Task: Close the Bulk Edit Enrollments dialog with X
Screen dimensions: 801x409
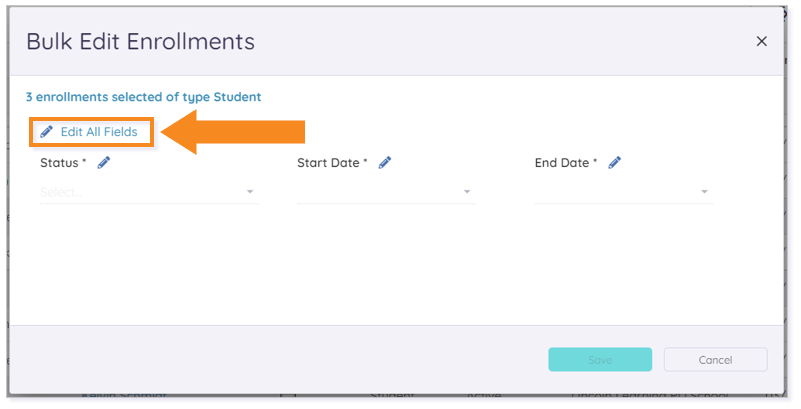Action: click(761, 41)
